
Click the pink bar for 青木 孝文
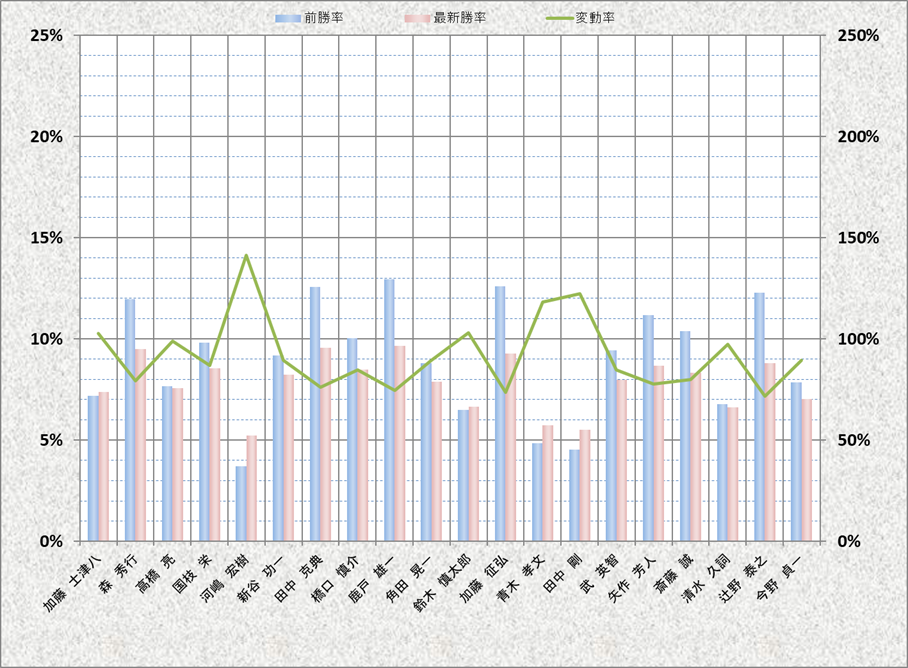547,483
